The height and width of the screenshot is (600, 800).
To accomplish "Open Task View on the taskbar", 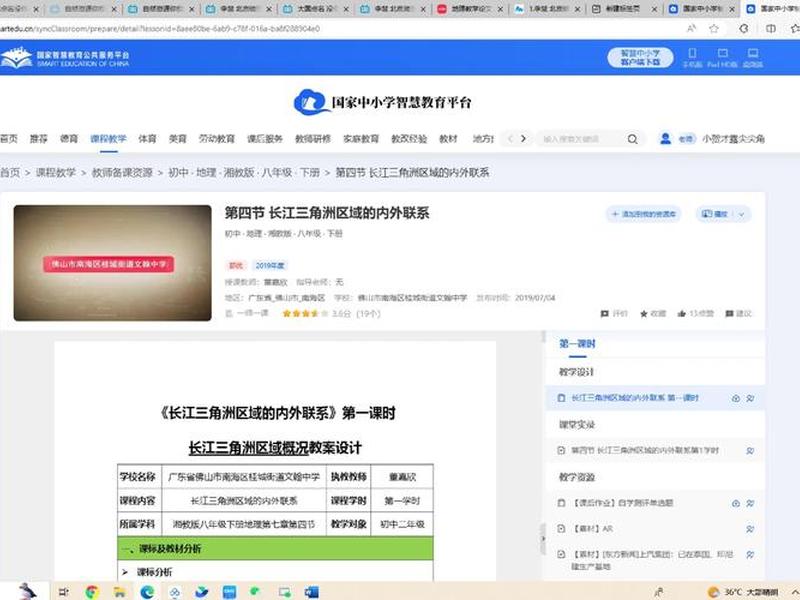I will click(64, 592).
